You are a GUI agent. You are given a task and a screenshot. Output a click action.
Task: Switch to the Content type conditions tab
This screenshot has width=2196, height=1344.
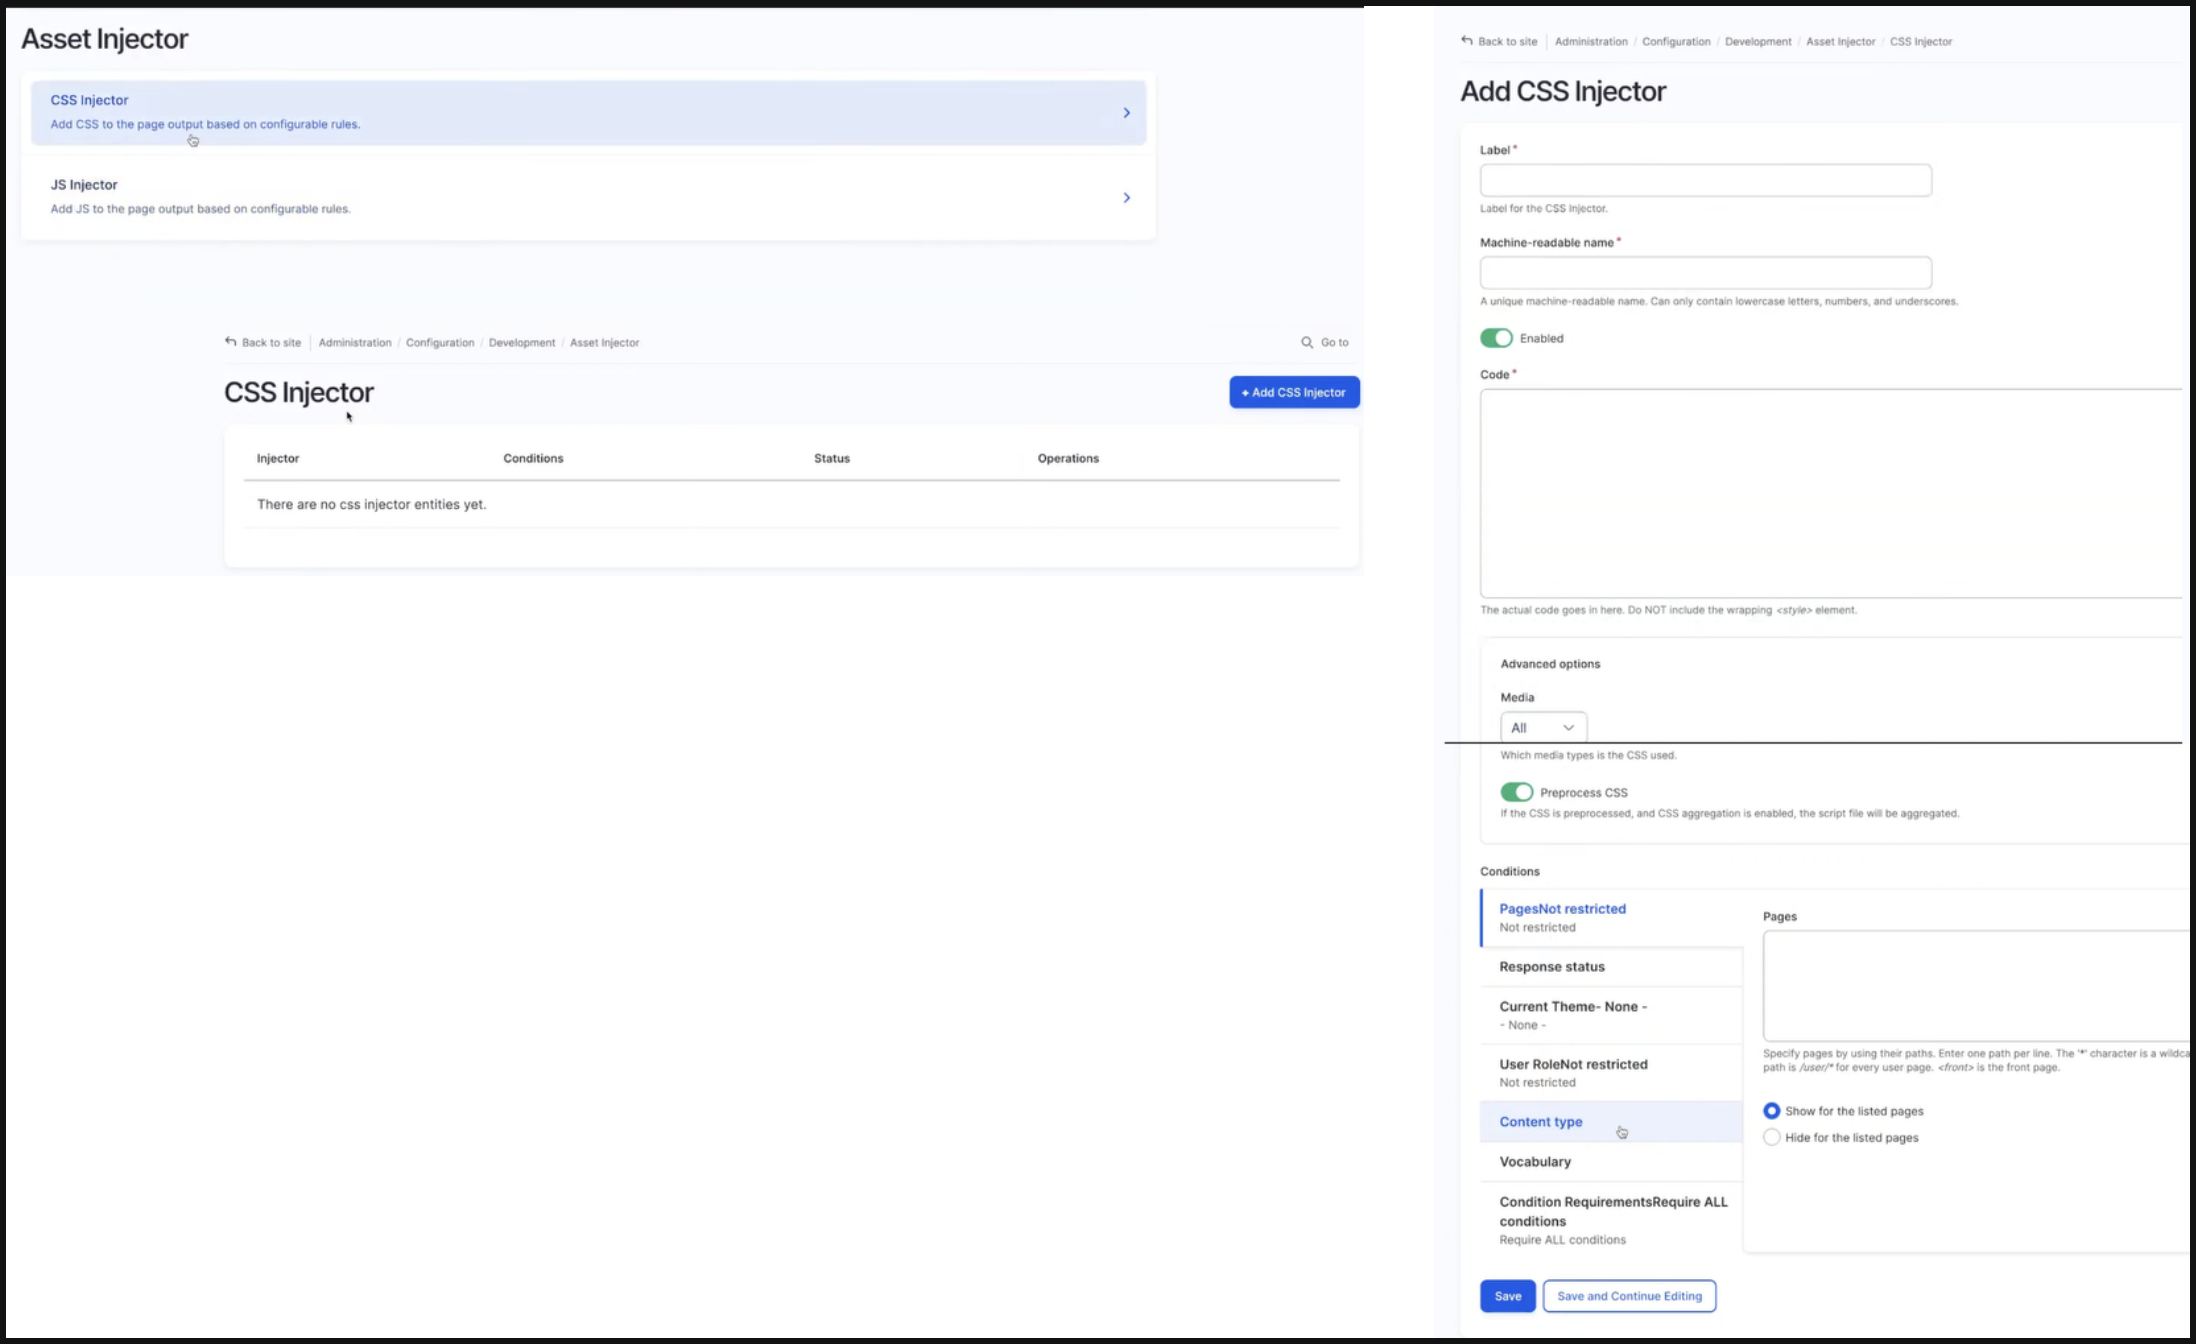(1541, 1122)
